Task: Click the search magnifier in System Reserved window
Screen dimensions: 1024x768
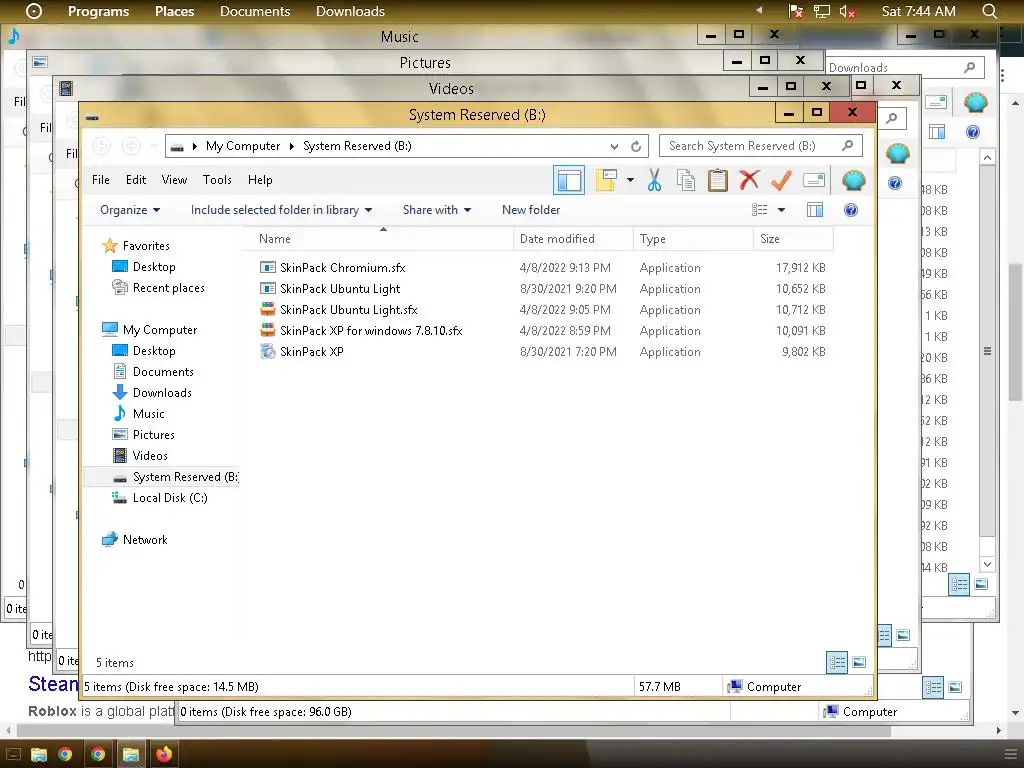Action: [847, 146]
